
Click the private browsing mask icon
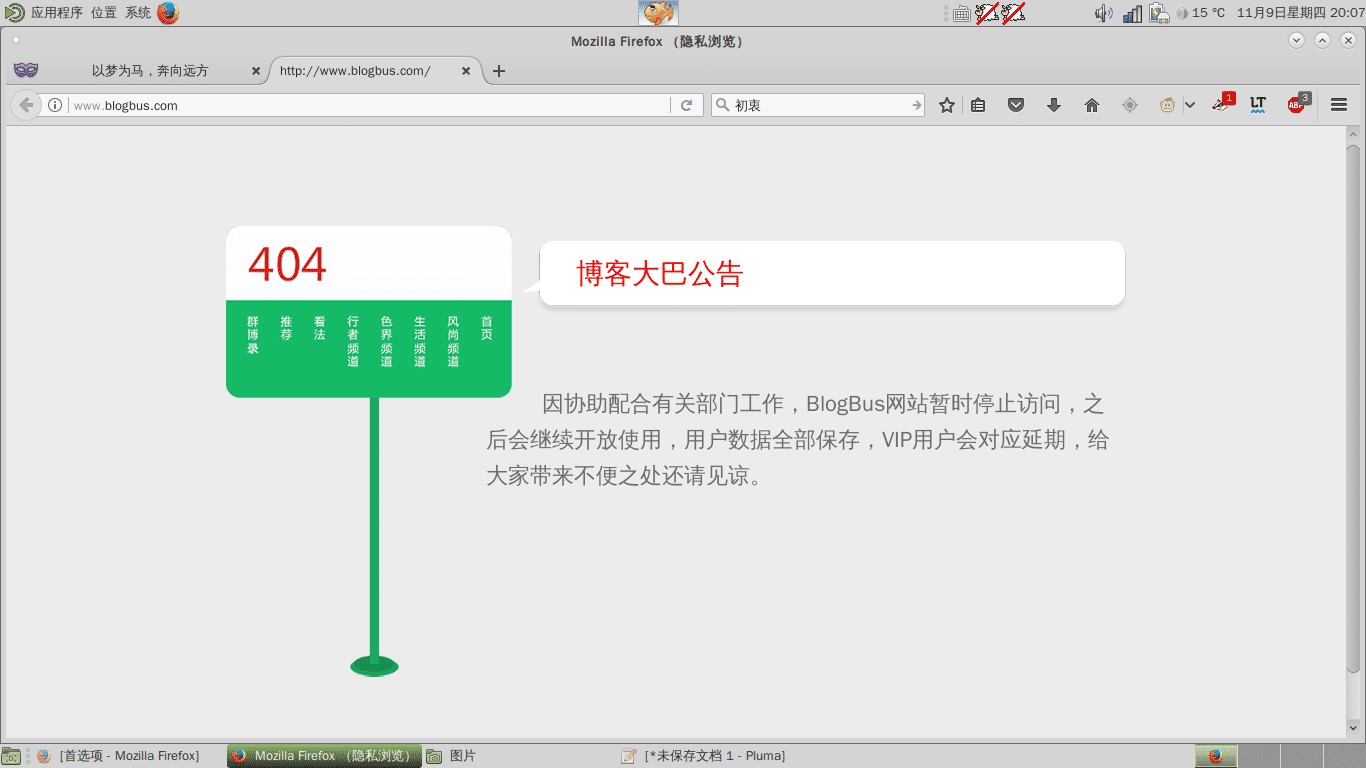[x=25, y=71]
